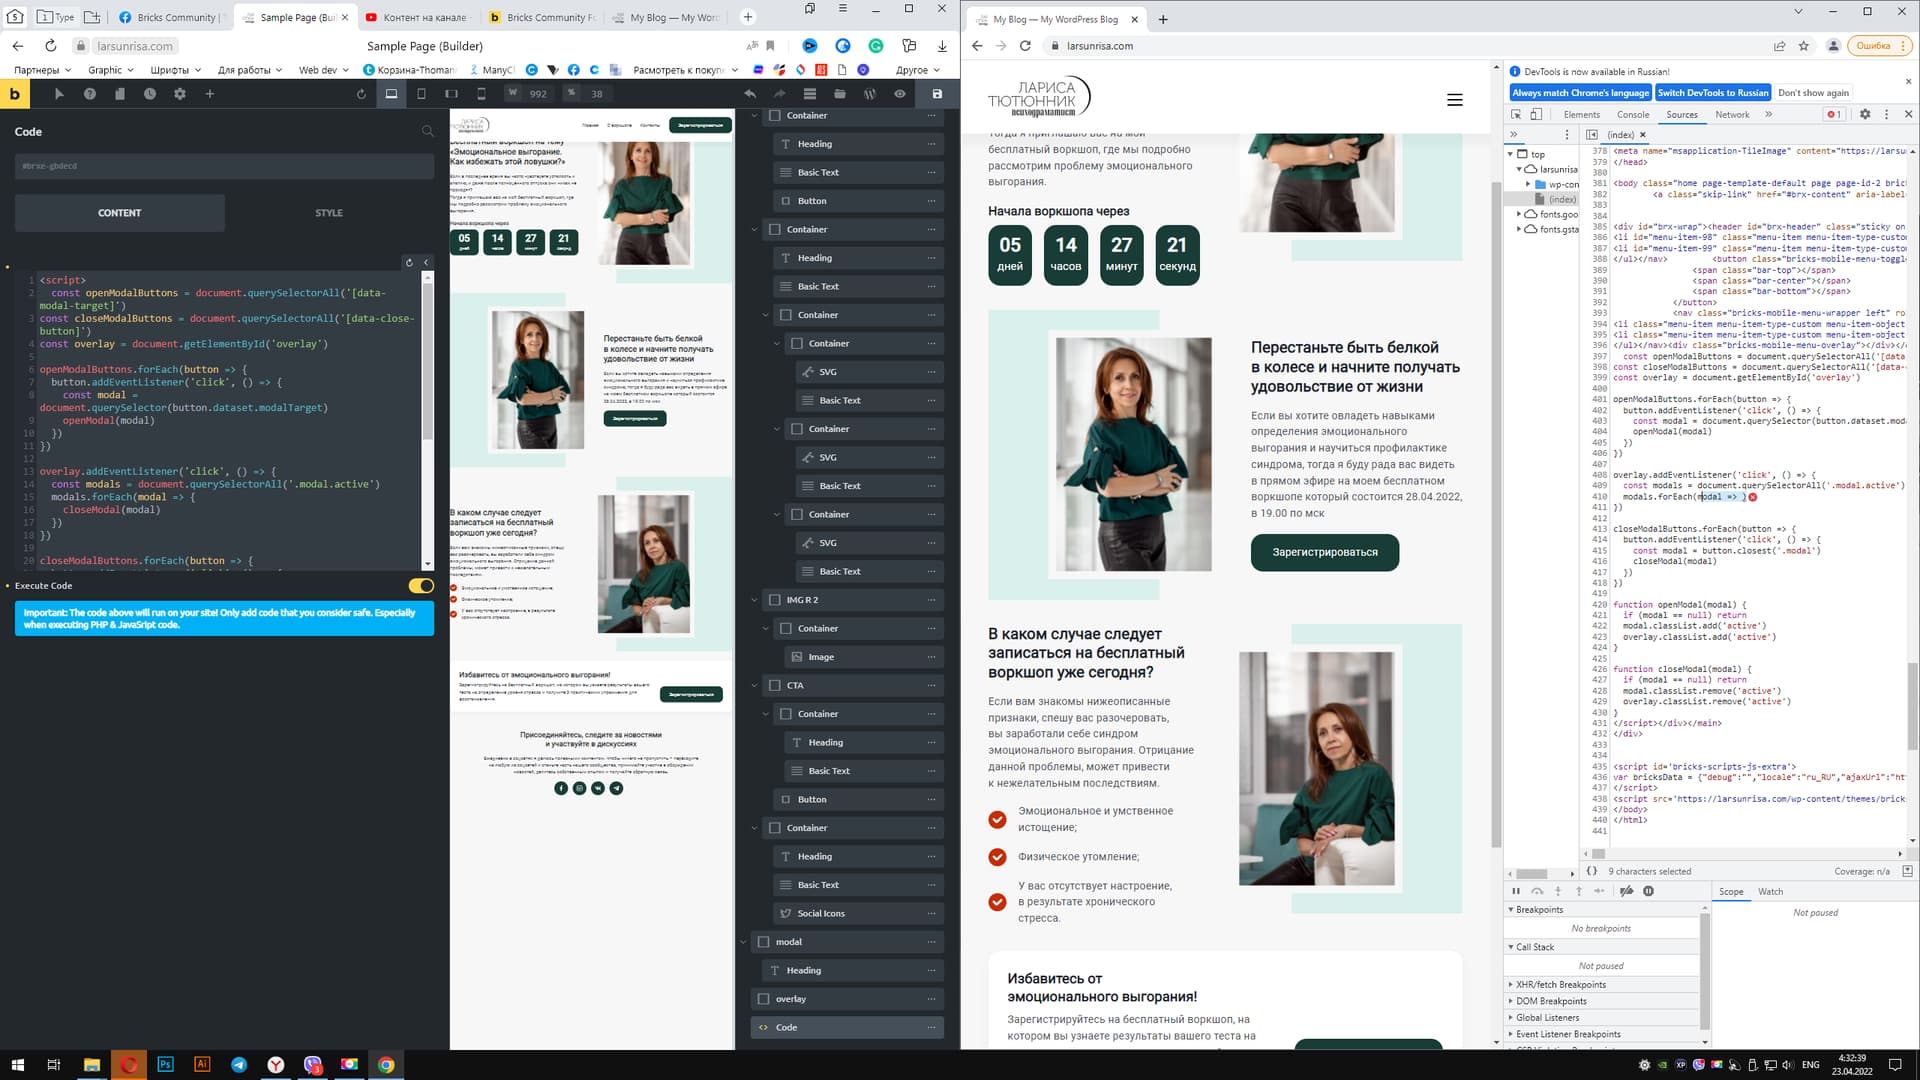Click the save disk icon in Bricks
The height and width of the screenshot is (1080, 1920).
[937, 94]
